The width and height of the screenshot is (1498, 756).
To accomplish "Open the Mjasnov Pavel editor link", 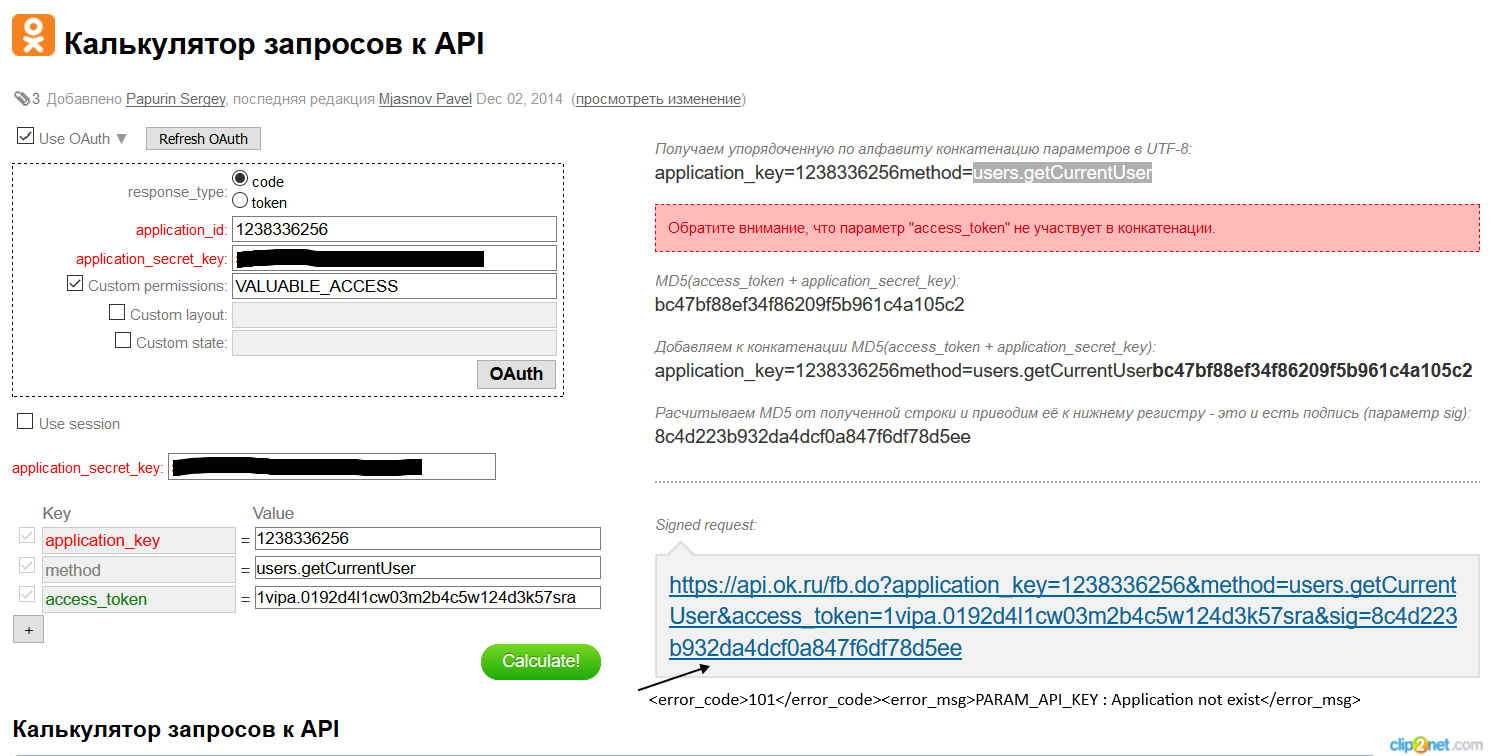I will [425, 99].
